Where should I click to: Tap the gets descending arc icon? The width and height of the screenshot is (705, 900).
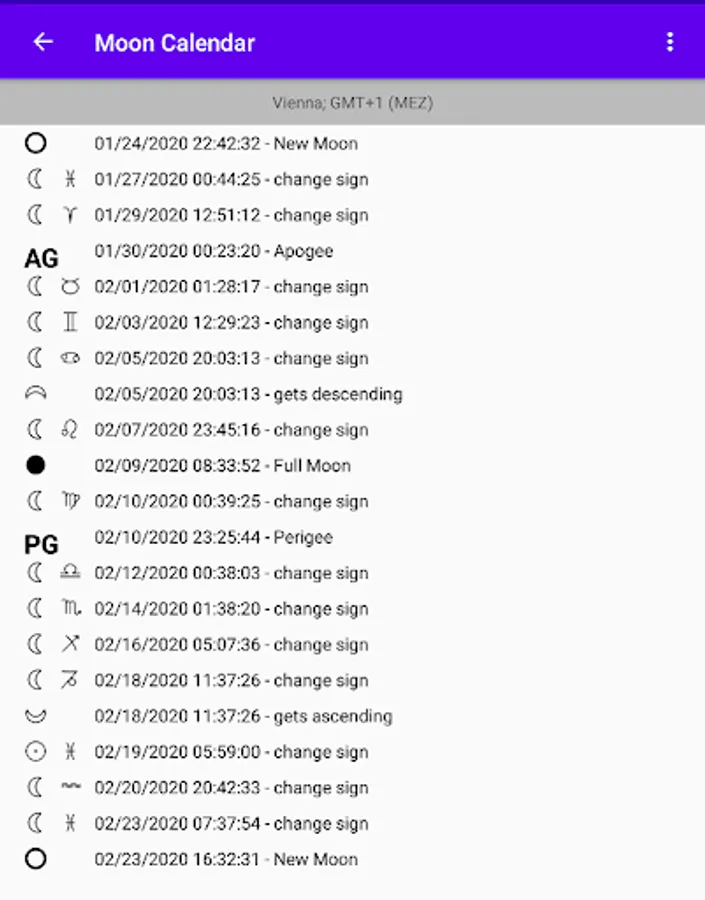pos(36,393)
